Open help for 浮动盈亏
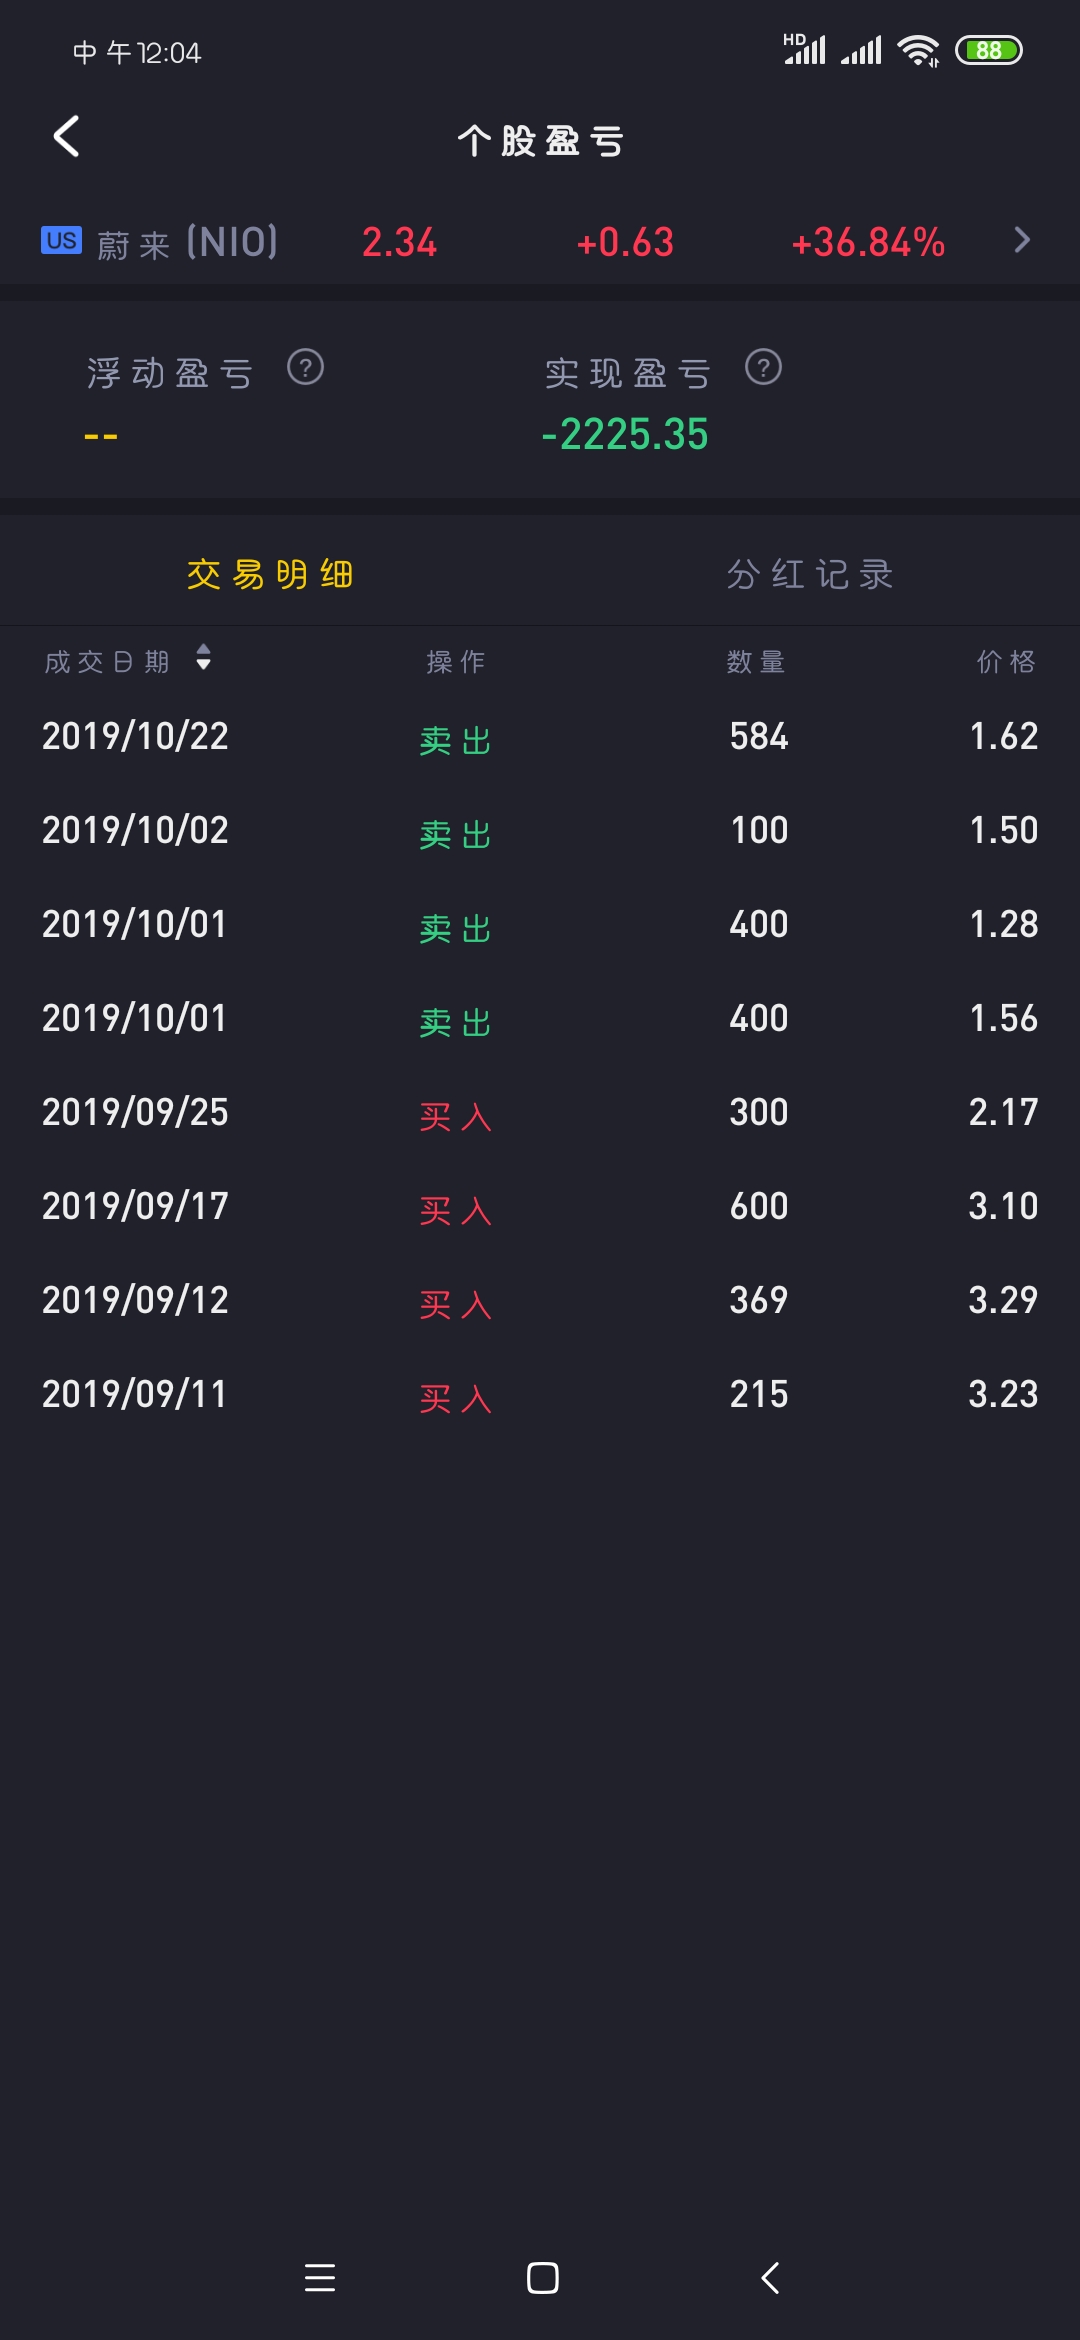This screenshot has width=1080, height=2340. tap(305, 368)
